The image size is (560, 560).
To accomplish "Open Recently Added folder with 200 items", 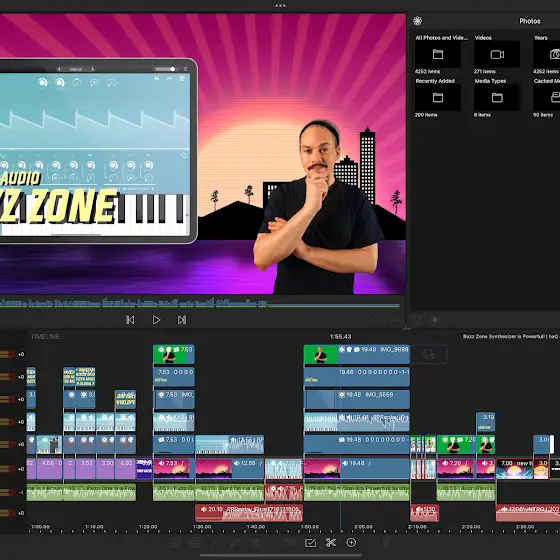I will tap(438, 98).
